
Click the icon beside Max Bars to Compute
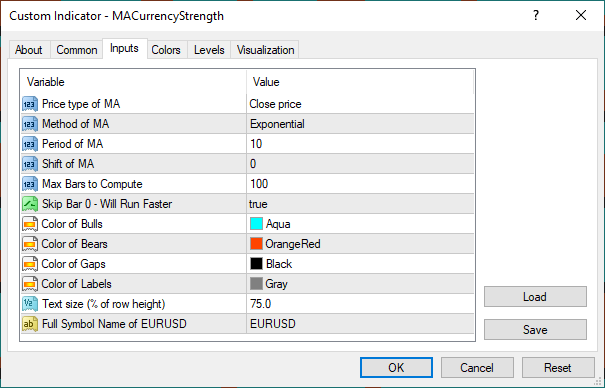(30, 184)
